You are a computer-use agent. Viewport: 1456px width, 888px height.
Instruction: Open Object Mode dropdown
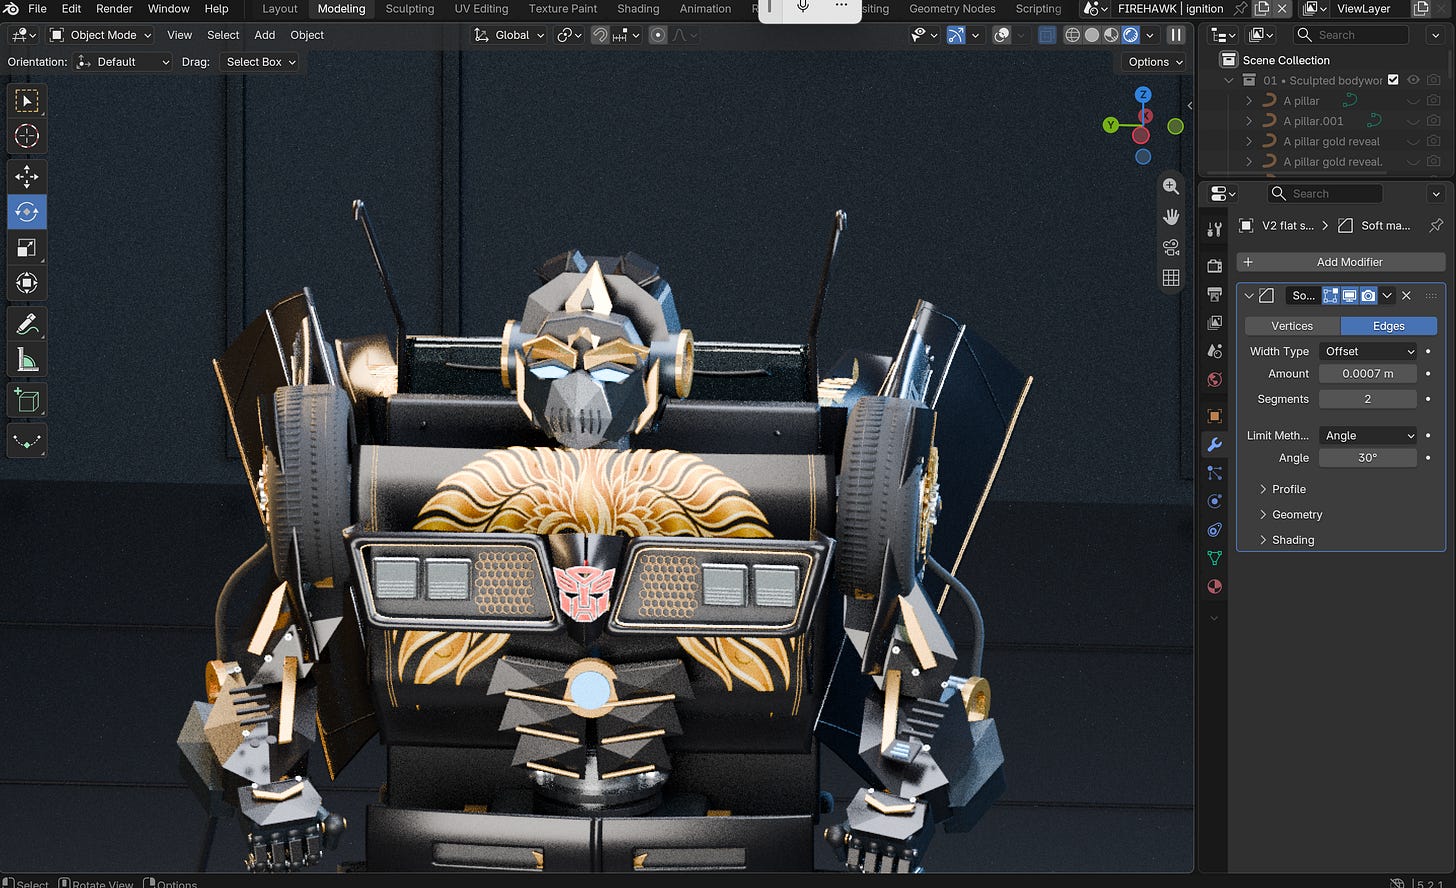pos(101,35)
